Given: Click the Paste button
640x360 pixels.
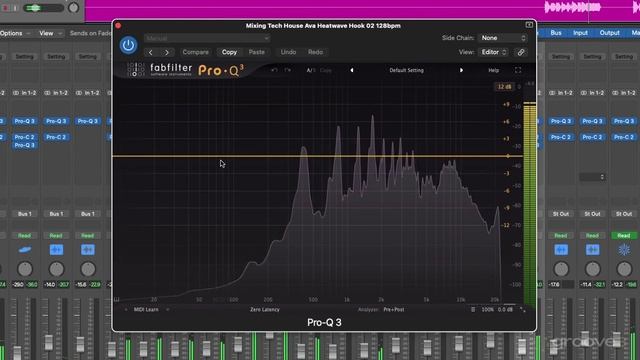Looking at the screenshot, I should coord(256,52).
